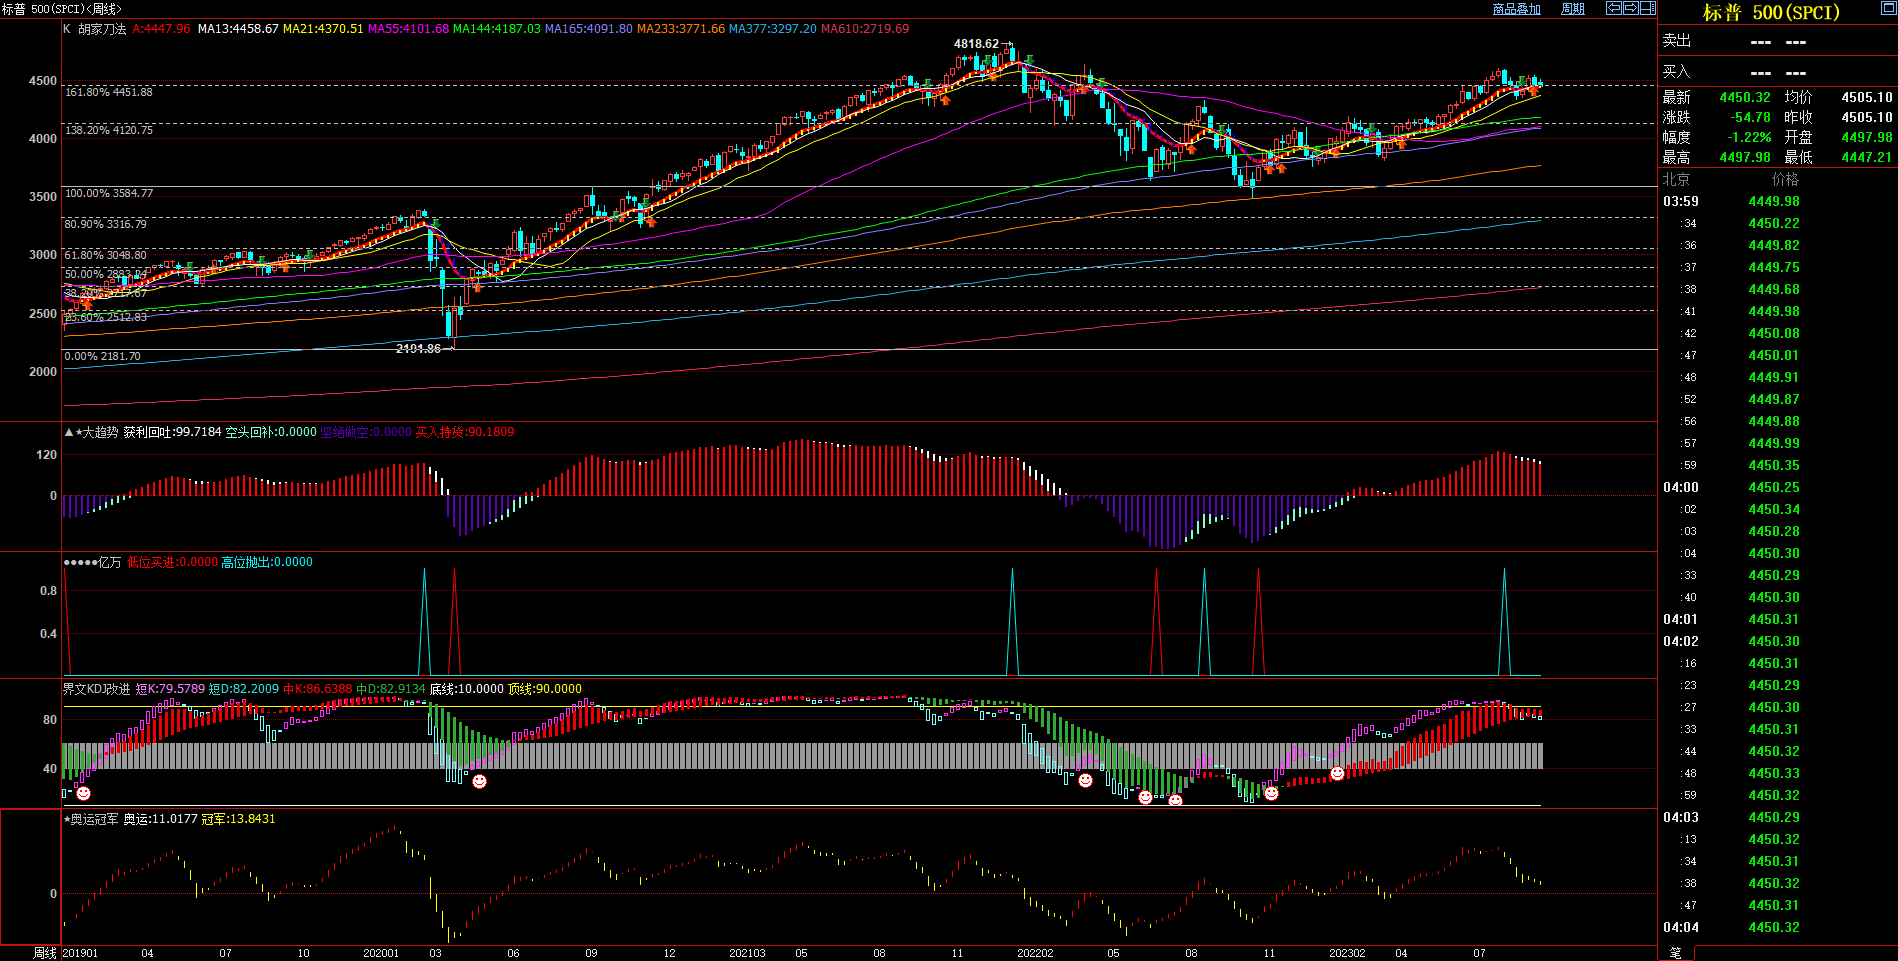Click the 周线 period label at bottom left
Screen dimensions: 1898x961
[x=45, y=953]
